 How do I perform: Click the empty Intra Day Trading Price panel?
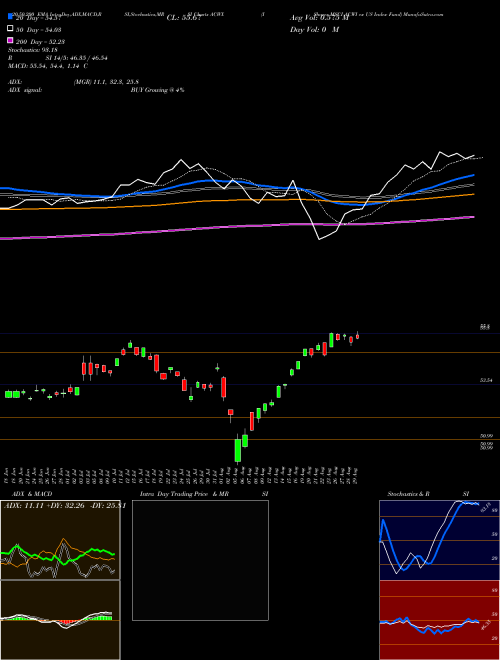coord(200,560)
